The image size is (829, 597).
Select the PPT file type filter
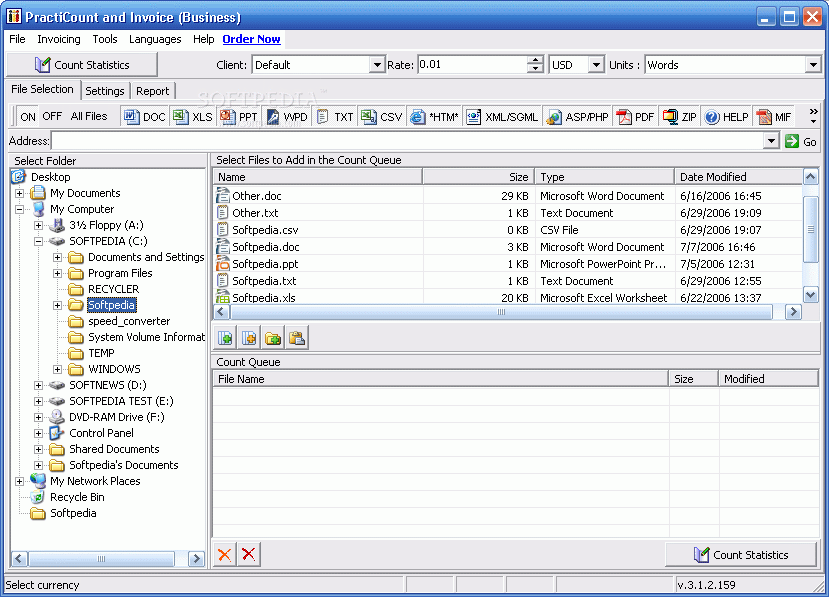238,117
